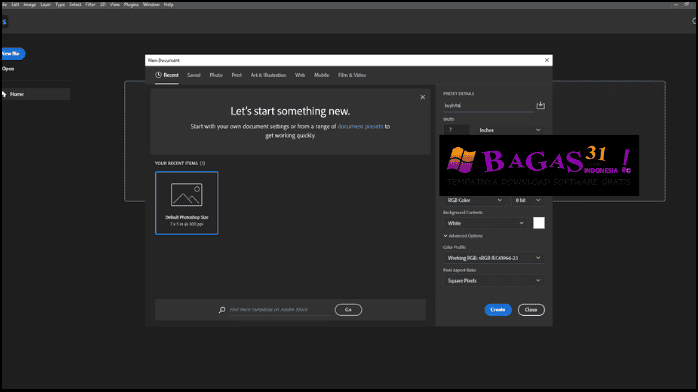The height and width of the screenshot is (392, 698).
Task: Click the search magnifier icon near Adobe Stock field
Action: 222,310
